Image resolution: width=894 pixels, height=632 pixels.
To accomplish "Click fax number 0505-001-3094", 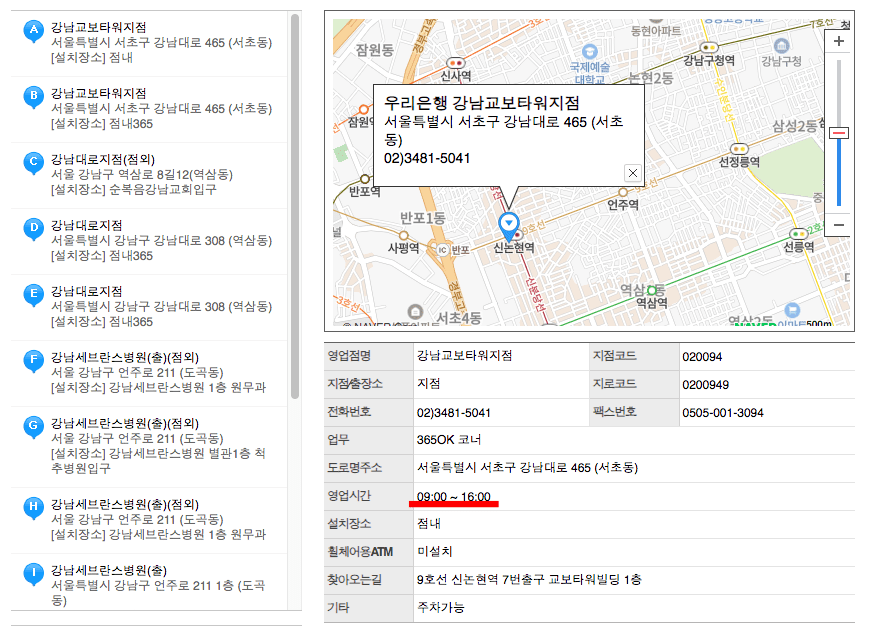I will click(723, 413).
